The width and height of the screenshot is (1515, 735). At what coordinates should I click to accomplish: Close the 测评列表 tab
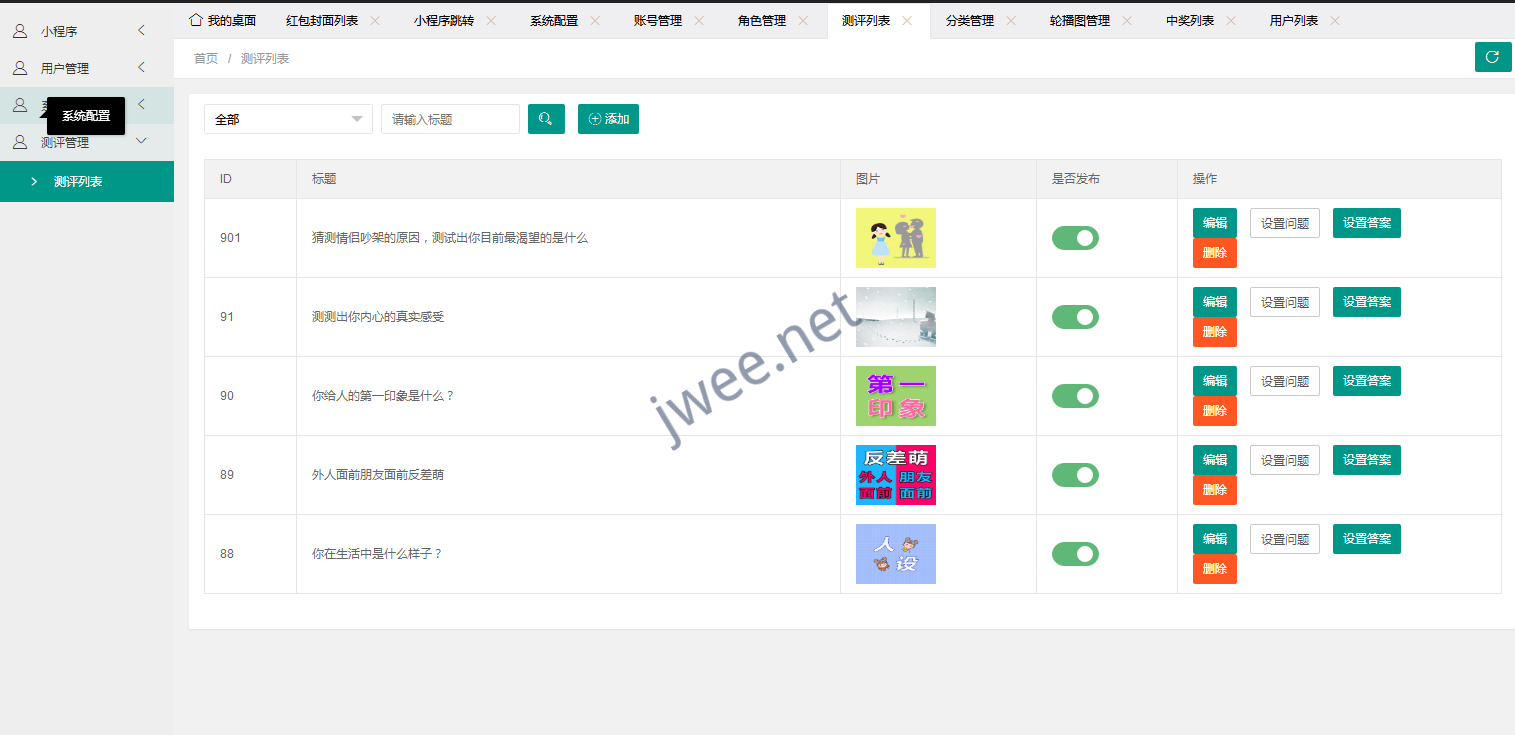907,20
